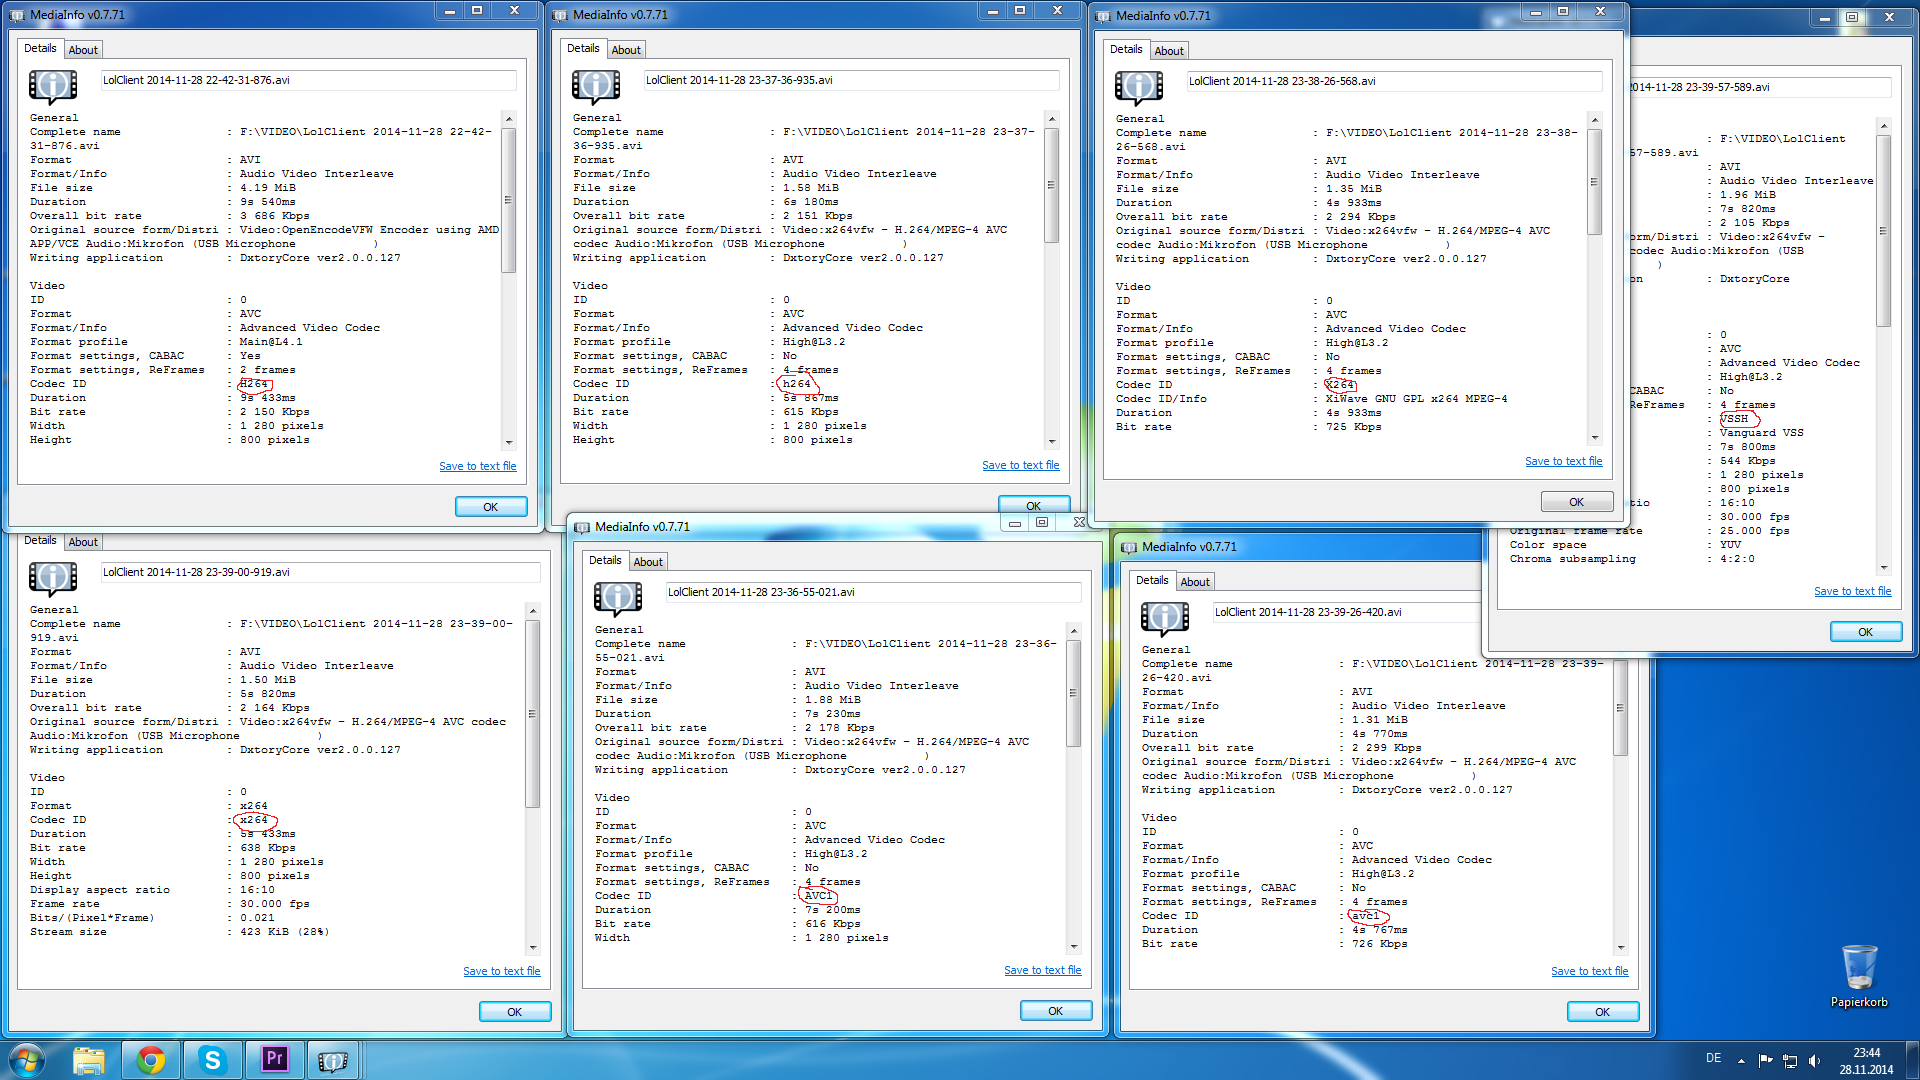Image resolution: width=1920 pixels, height=1080 pixels.
Task: Click MediaInfo icon beside 22-42-31-876.avi filename
Action: click(x=53, y=86)
